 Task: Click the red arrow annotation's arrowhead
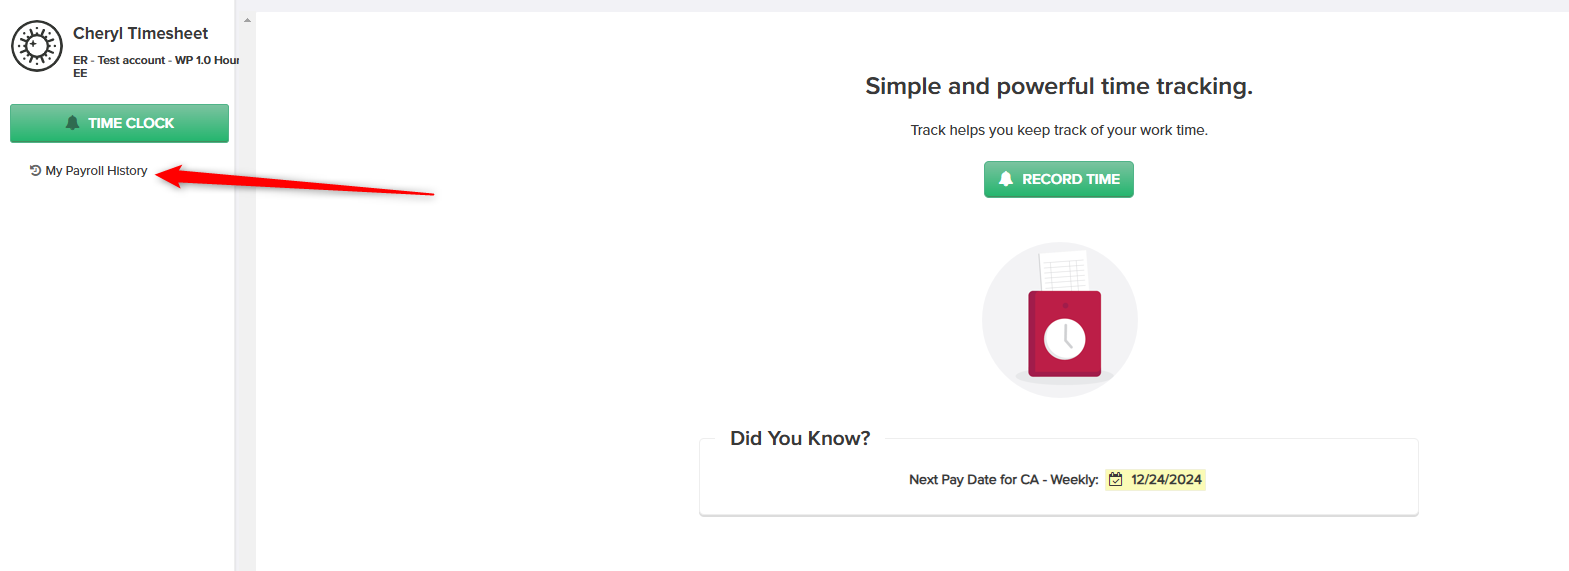click(x=172, y=176)
